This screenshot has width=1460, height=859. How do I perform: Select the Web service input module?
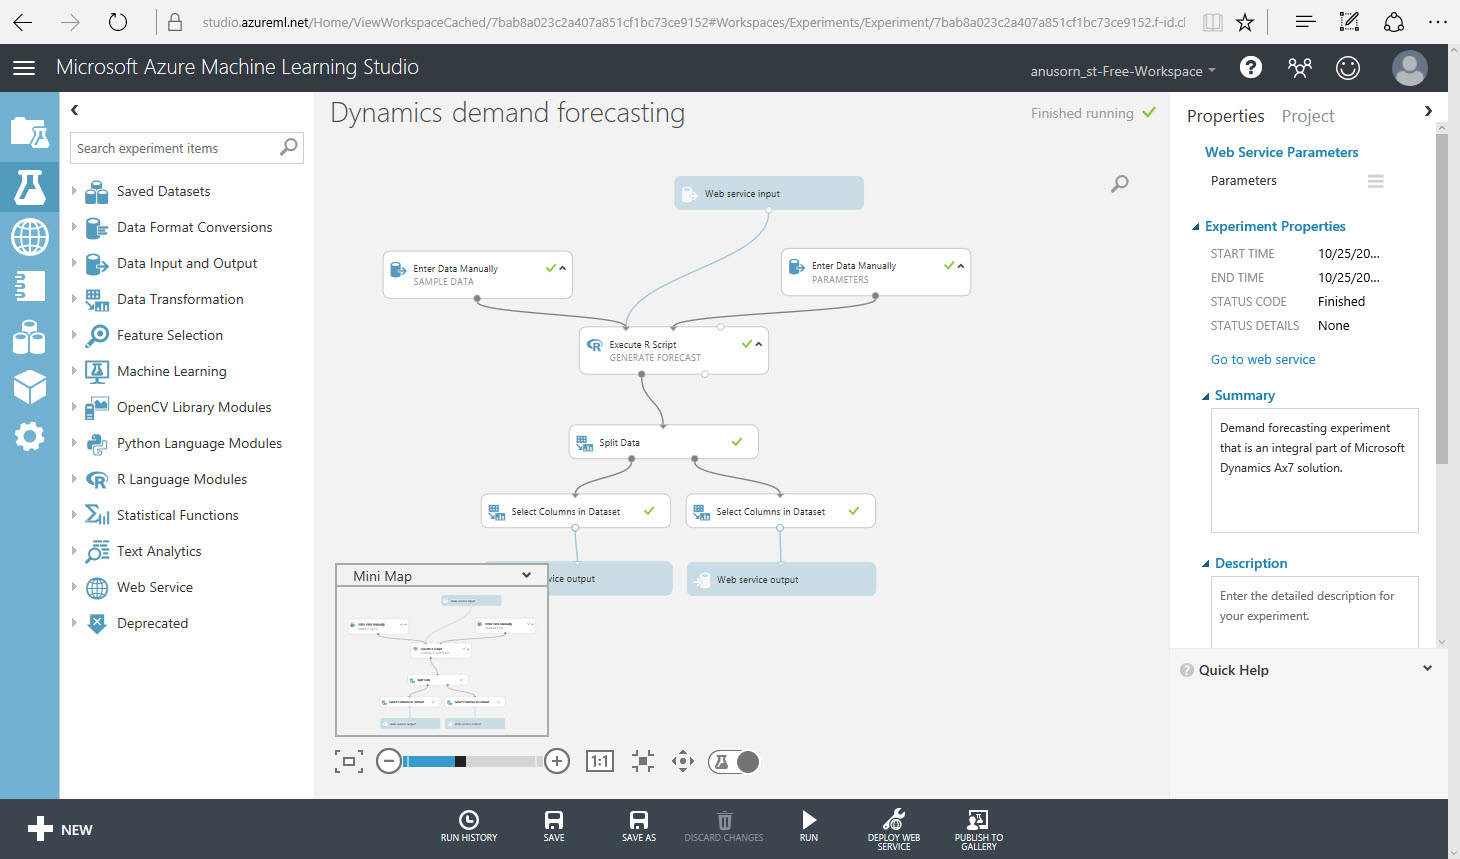click(x=768, y=193)
